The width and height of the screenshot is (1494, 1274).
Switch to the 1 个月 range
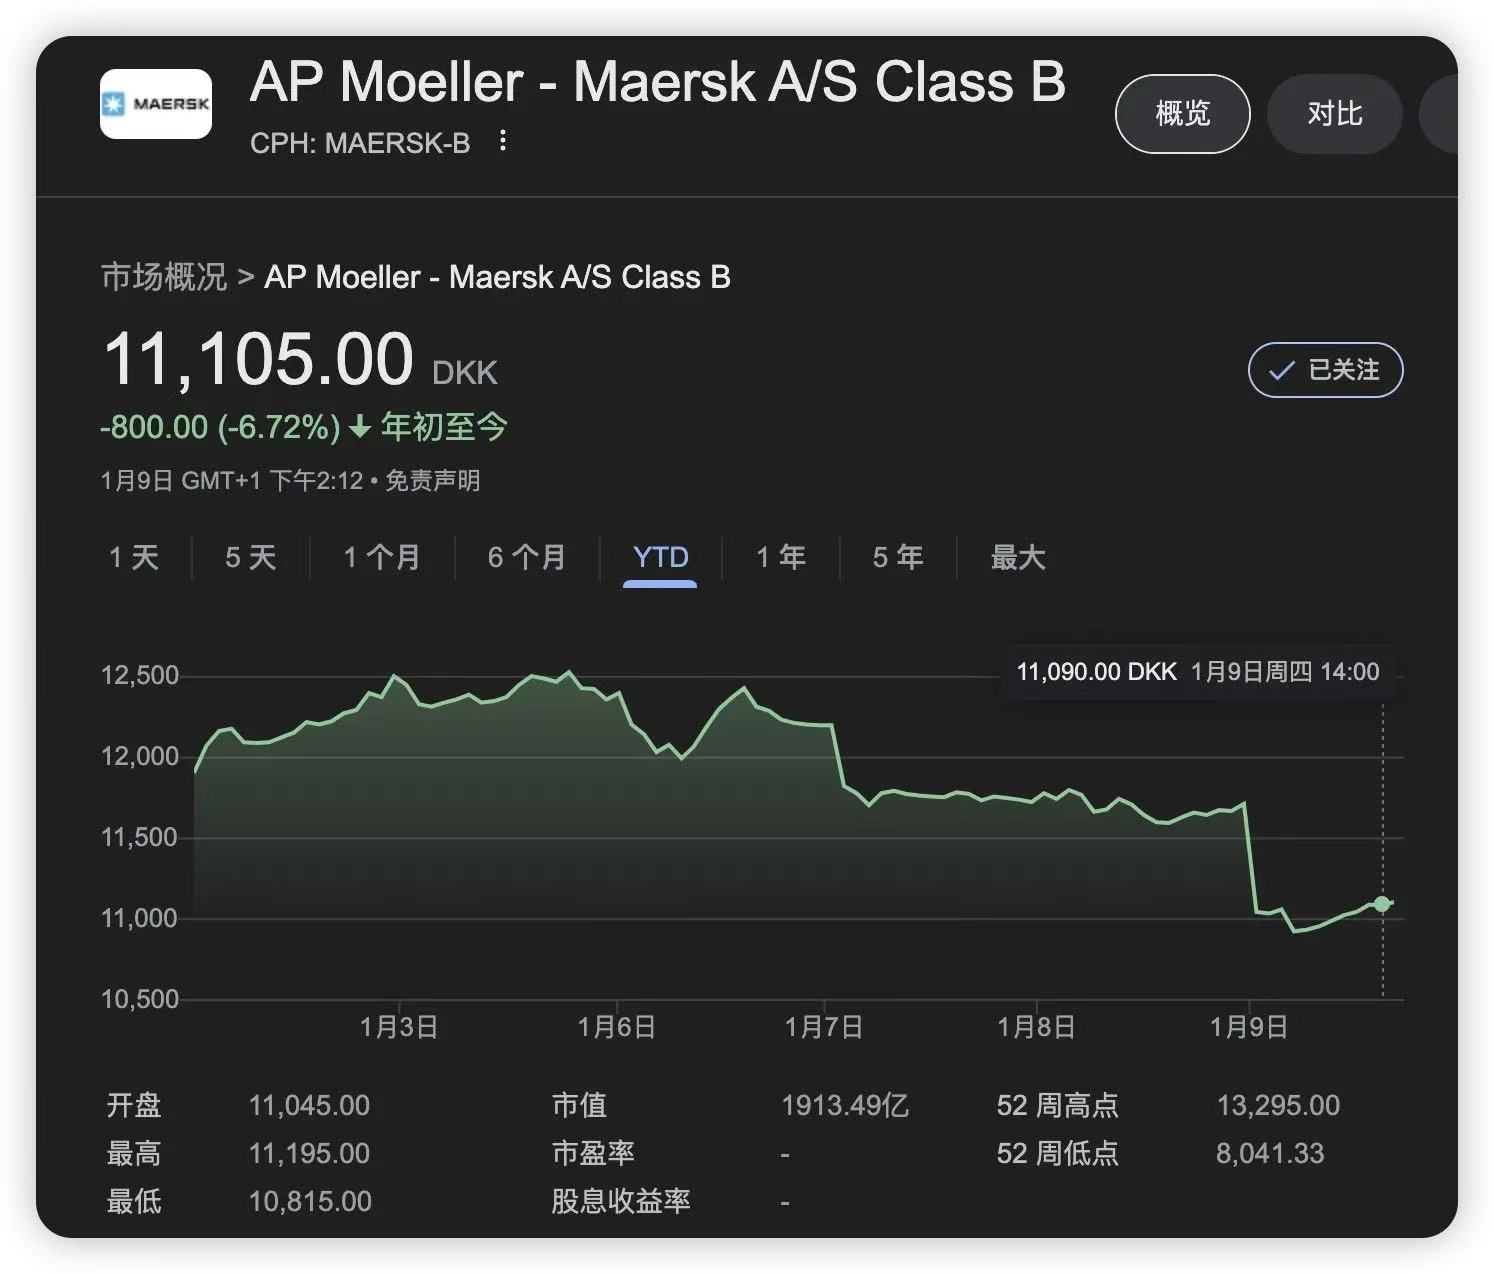382,557
